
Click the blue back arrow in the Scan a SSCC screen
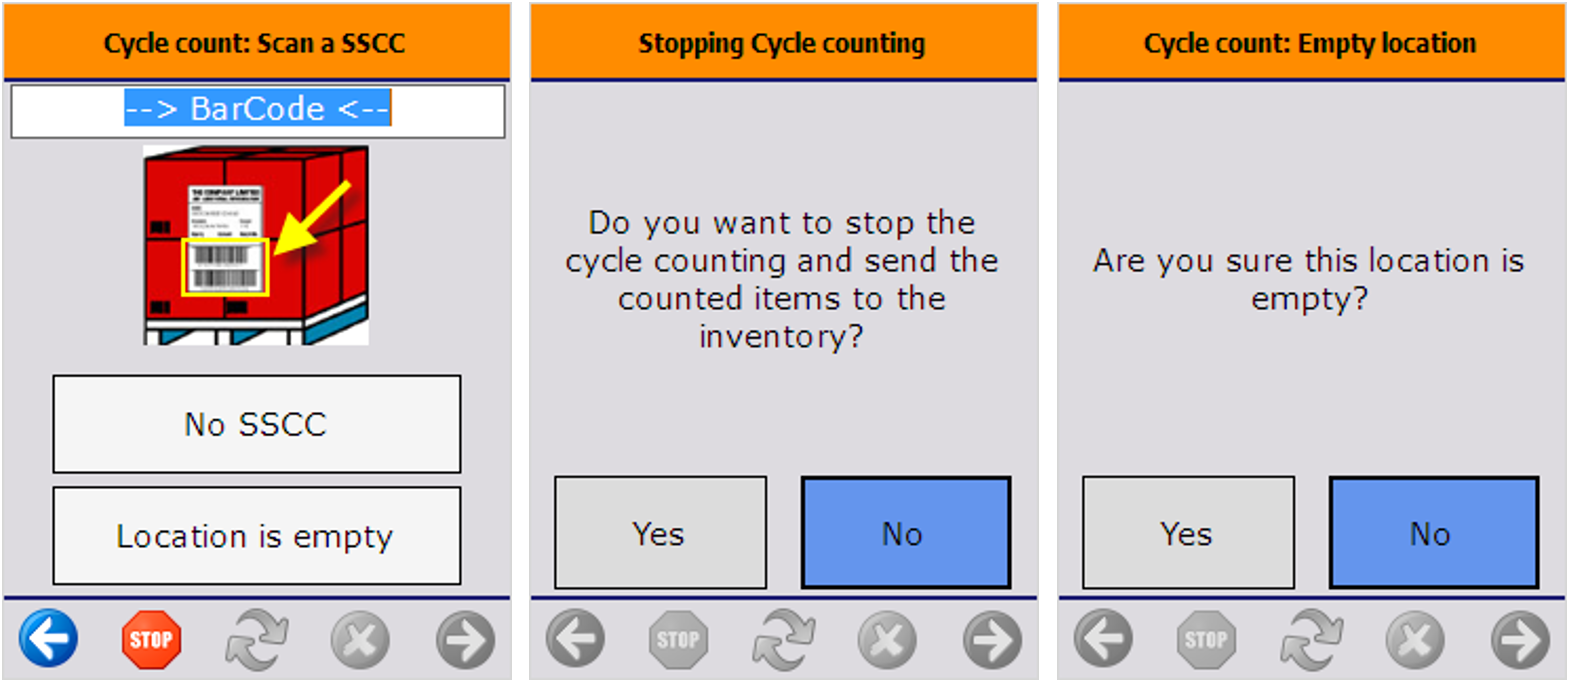[x=48, y=638]
